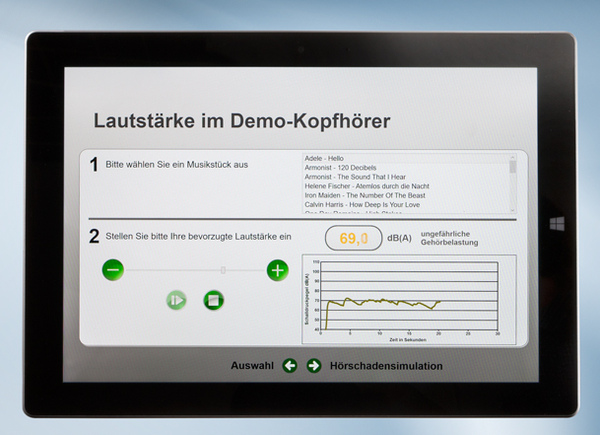Go back with left arrow to Auswahl
The image size is (600, 435).
pos(290,365)
